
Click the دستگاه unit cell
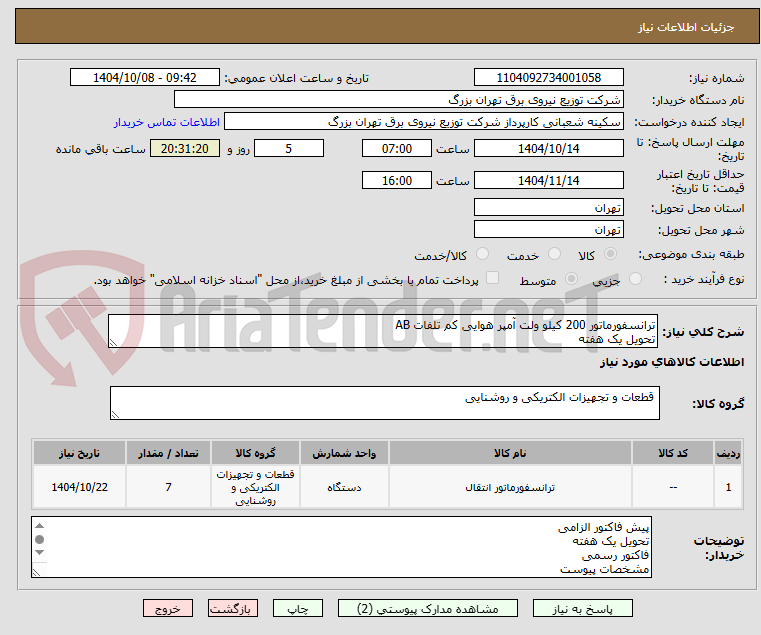tap(344, 487)
